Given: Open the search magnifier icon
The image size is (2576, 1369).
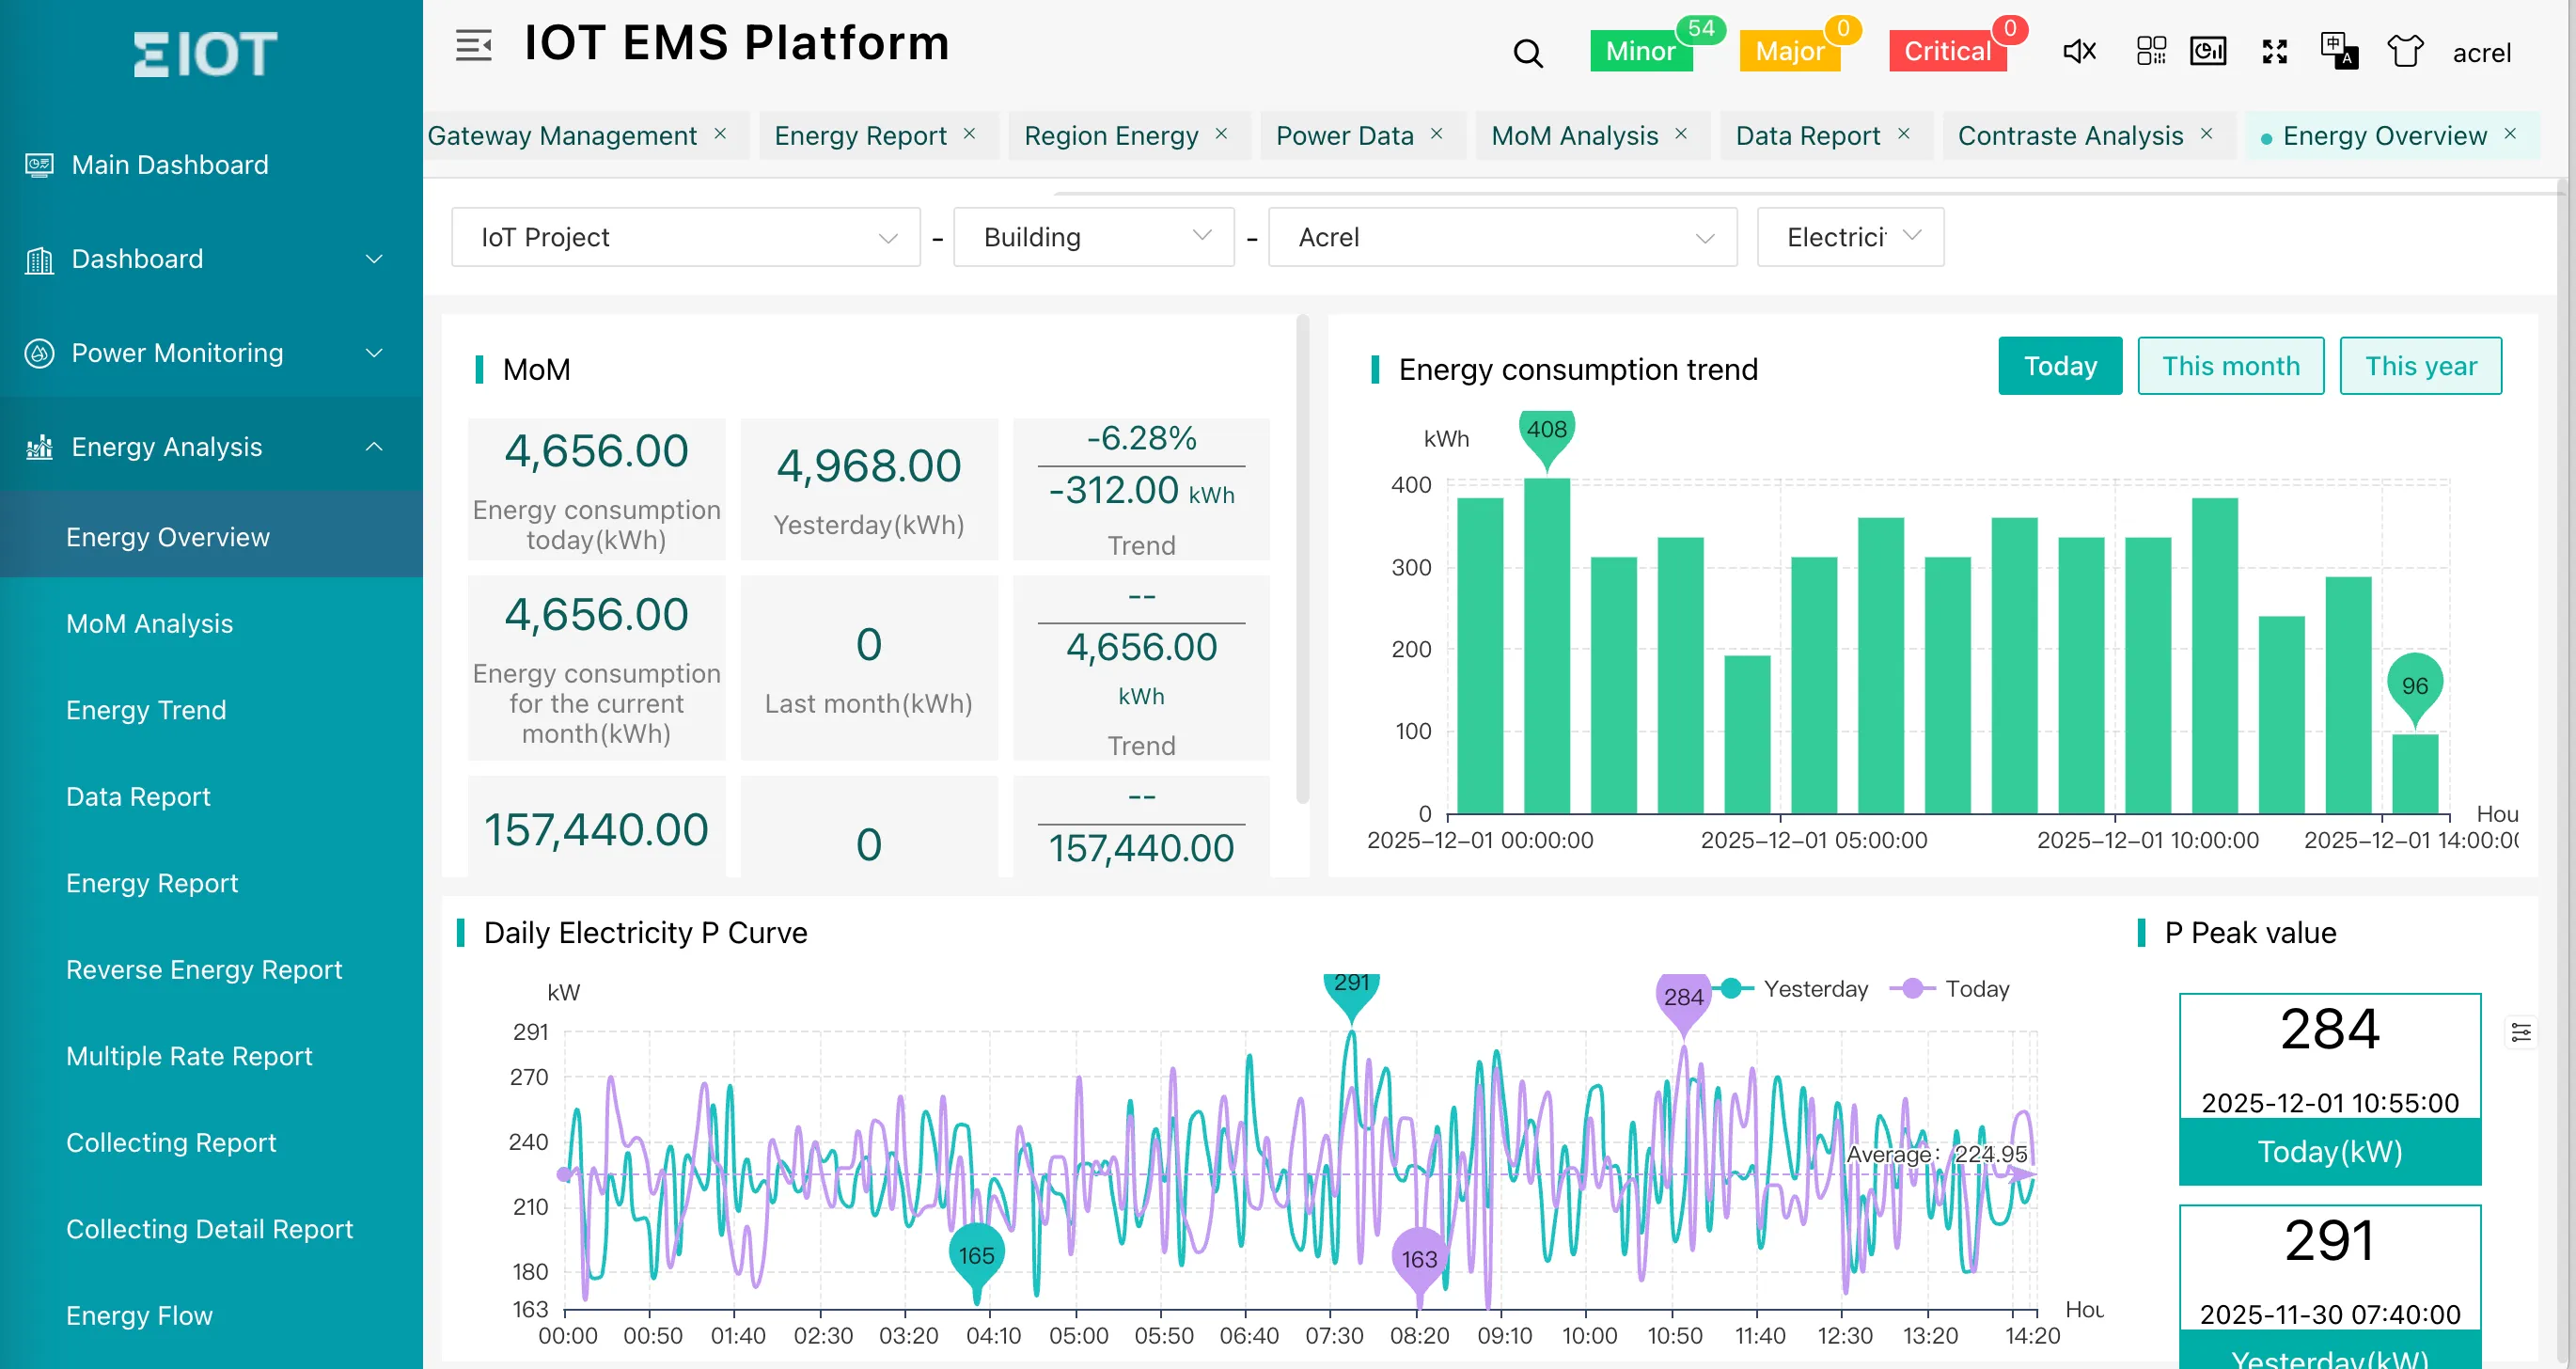Looking at the screenshot, I should (x=1527, y=53).
